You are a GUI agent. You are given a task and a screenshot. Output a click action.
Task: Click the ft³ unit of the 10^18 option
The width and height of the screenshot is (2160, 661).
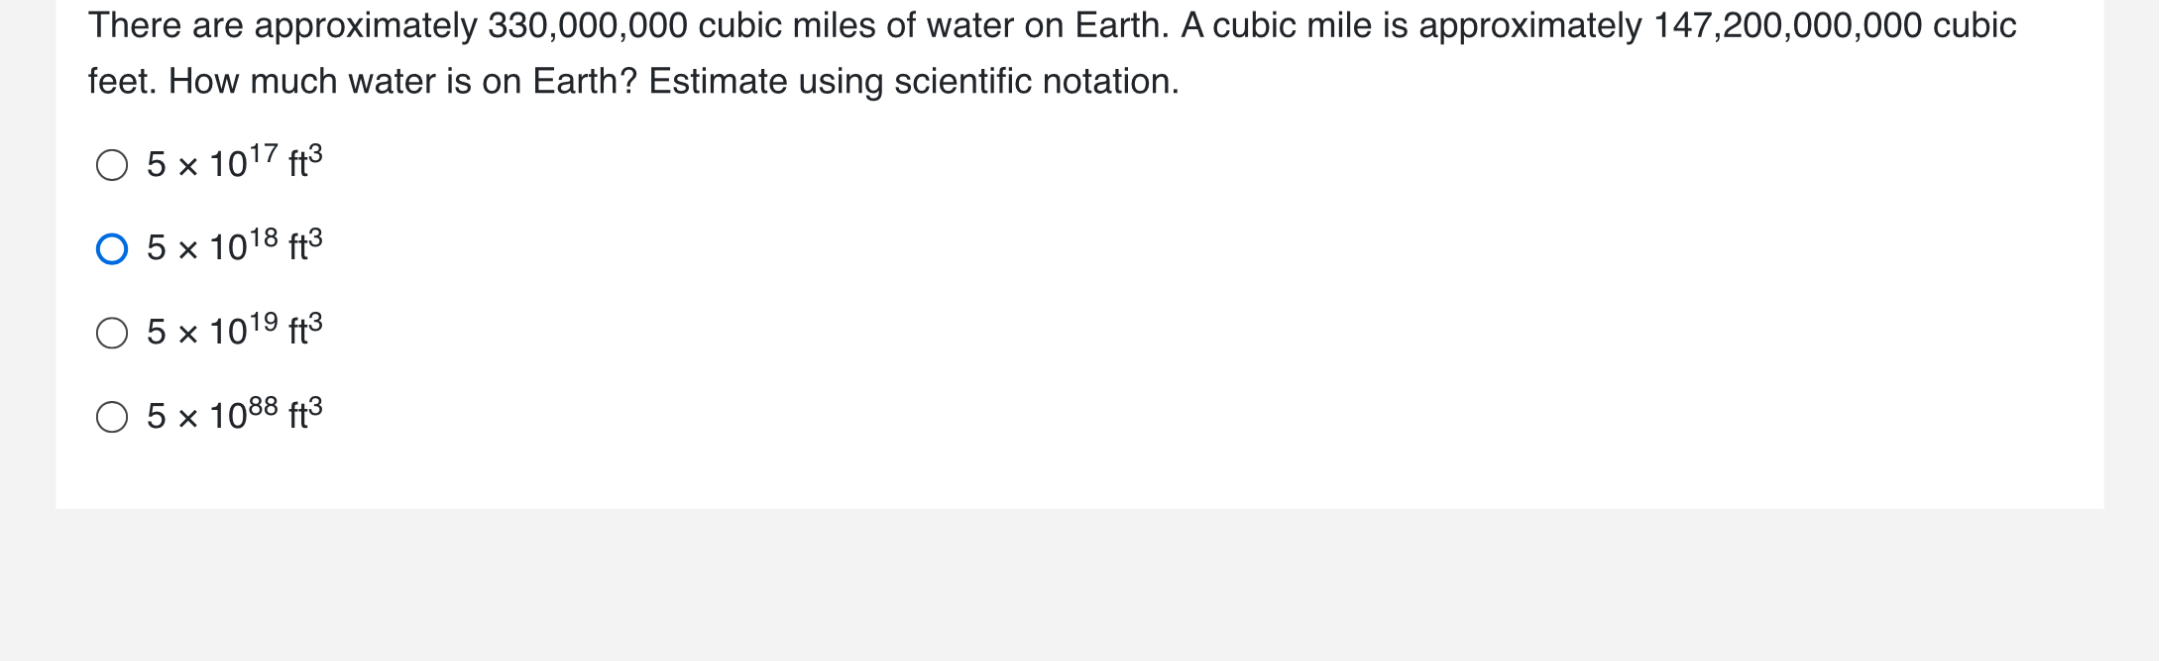pyautogui.click(x=306, y=245)
